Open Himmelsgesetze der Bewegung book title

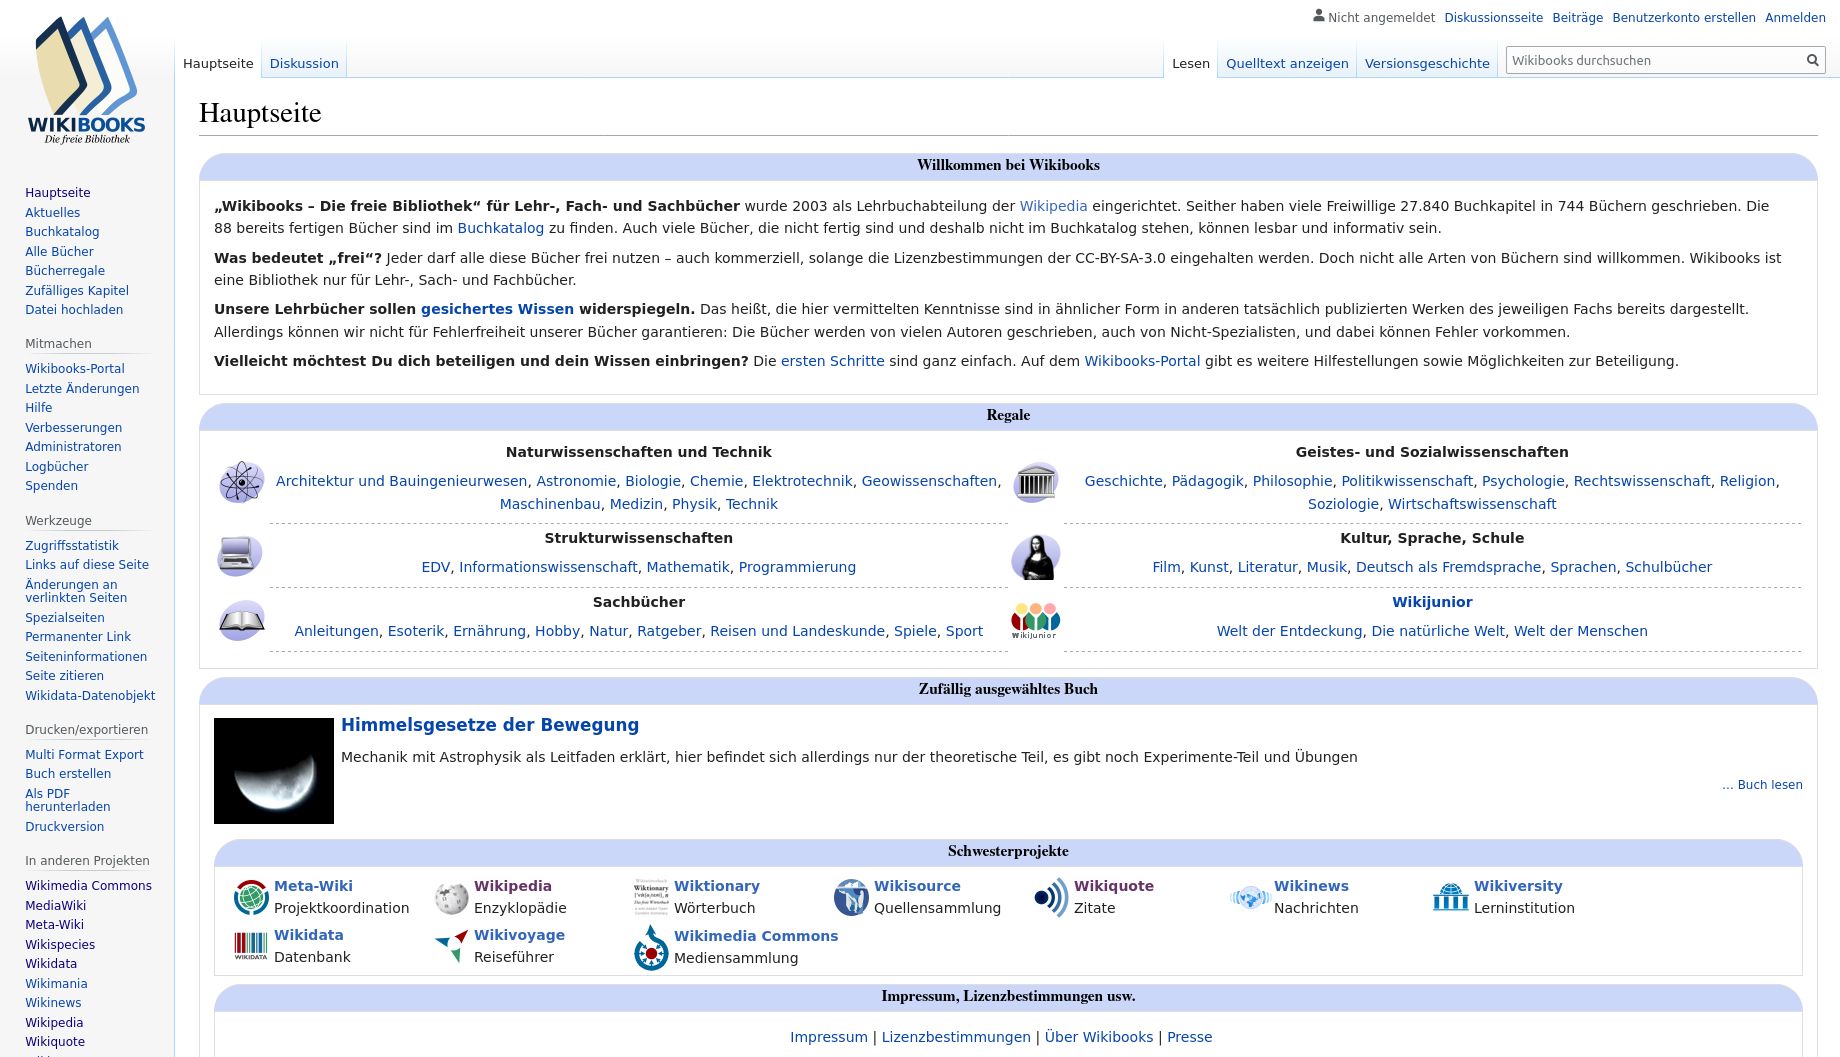[x=490, y=725]
